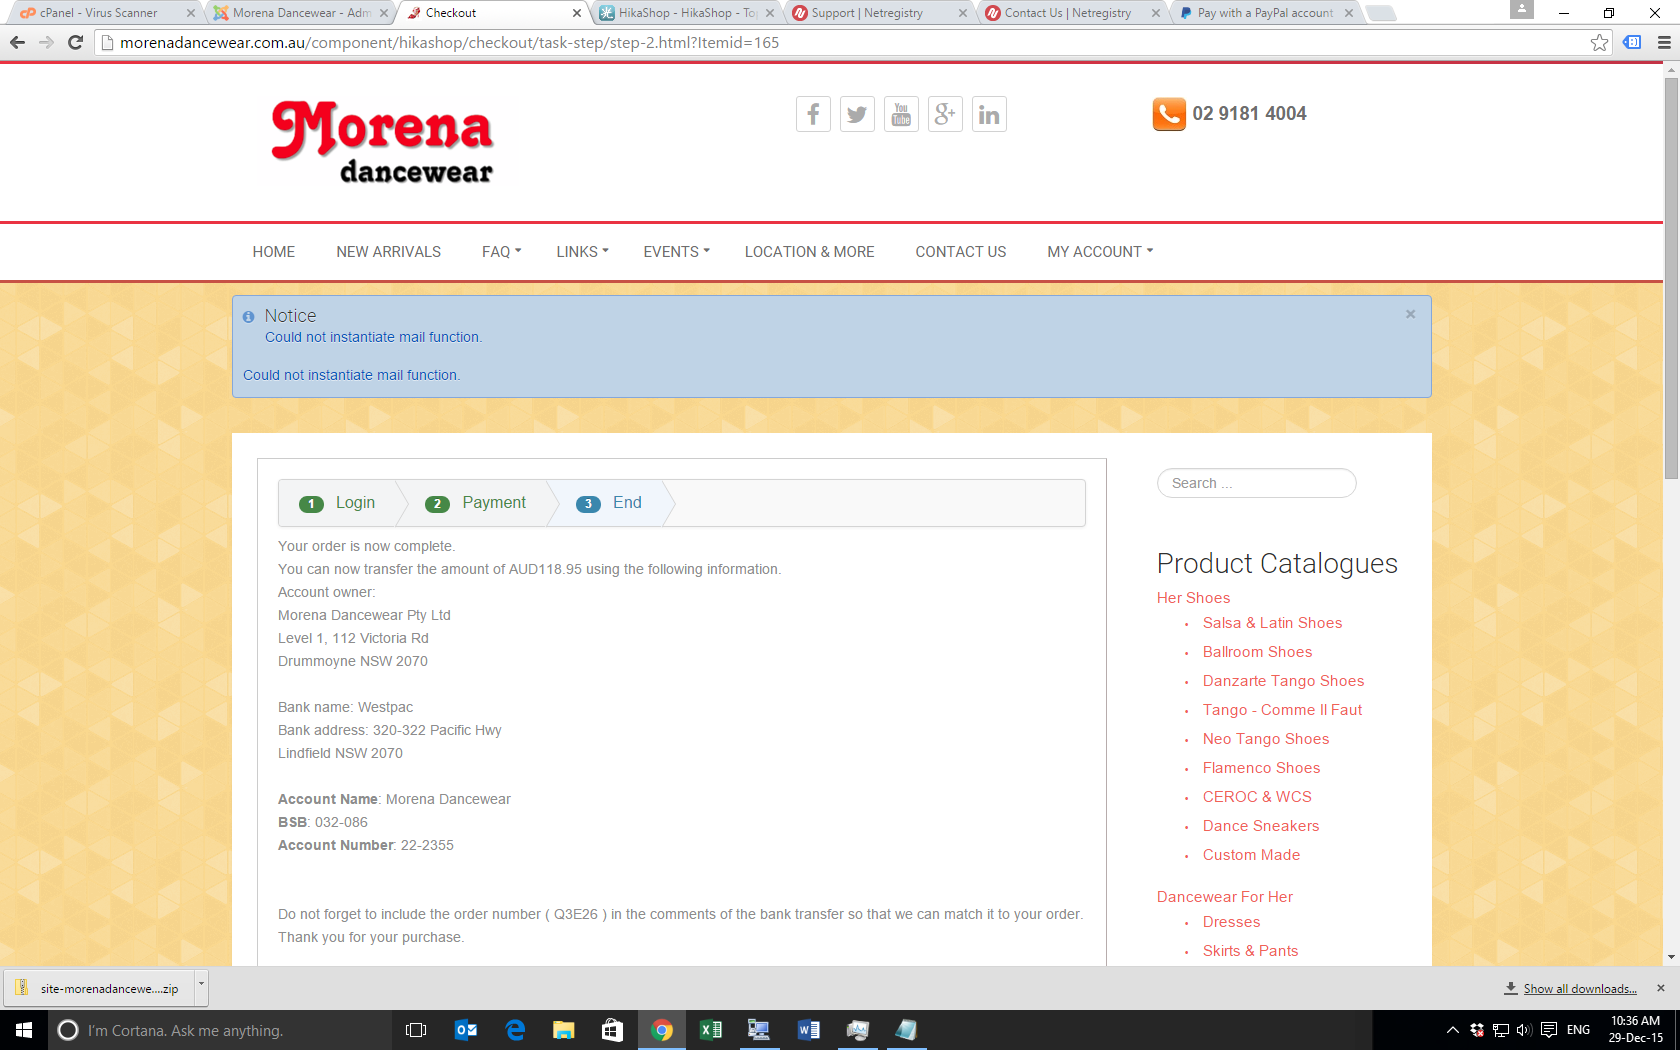Open the CONTACT US page
1680x1050 pixels.
[961, 252]
